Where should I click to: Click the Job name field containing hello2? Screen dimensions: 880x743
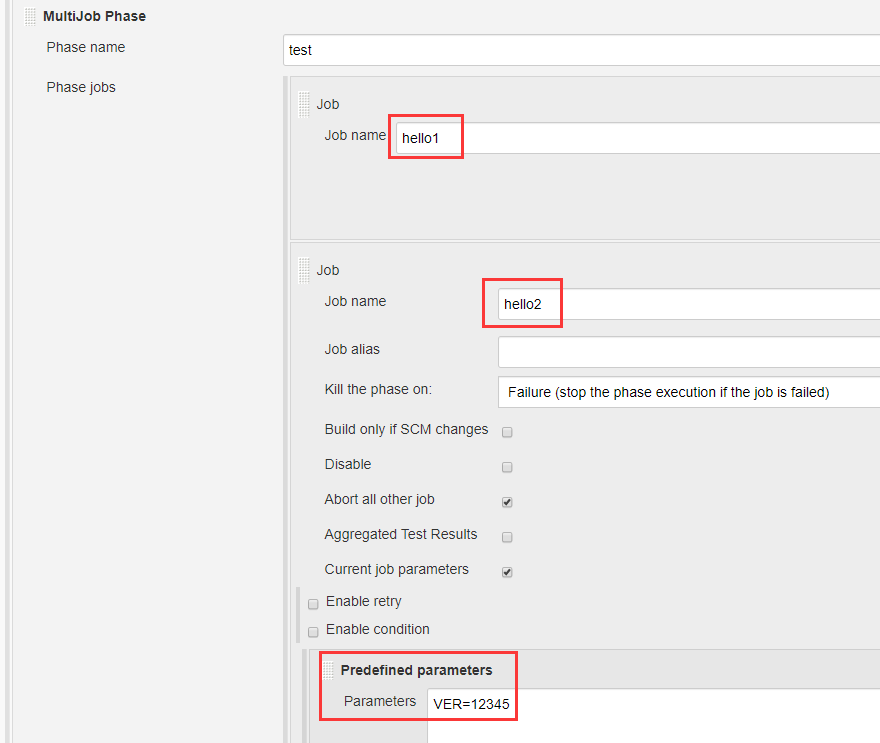point(689,304)
